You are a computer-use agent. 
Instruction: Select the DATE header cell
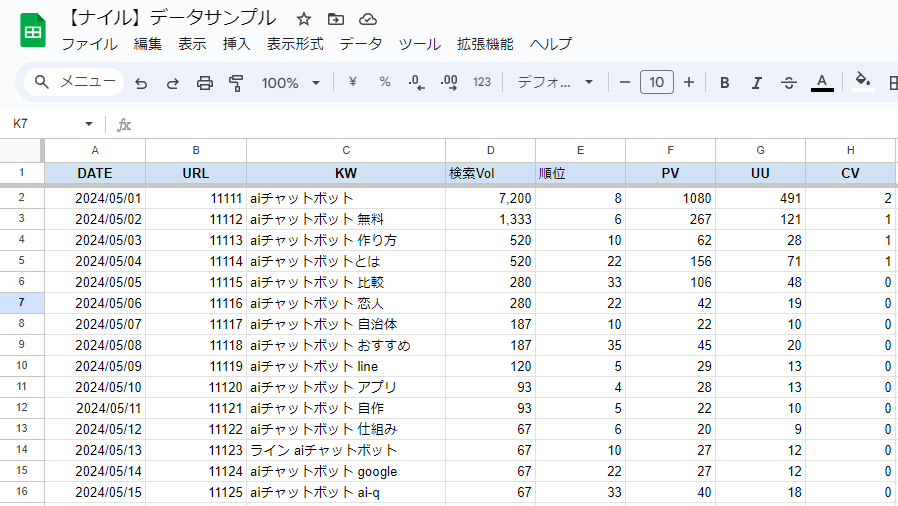click(95, 173)
